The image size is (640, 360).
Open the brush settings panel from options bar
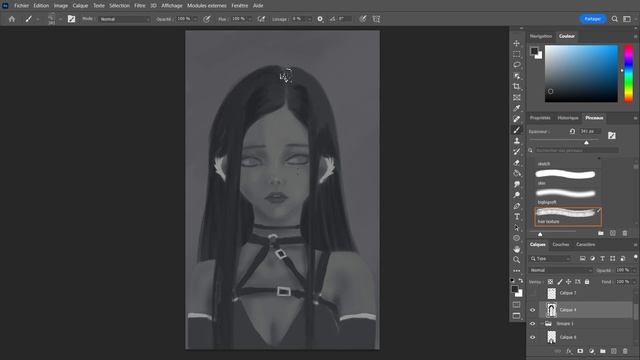[x=71, y=19]
